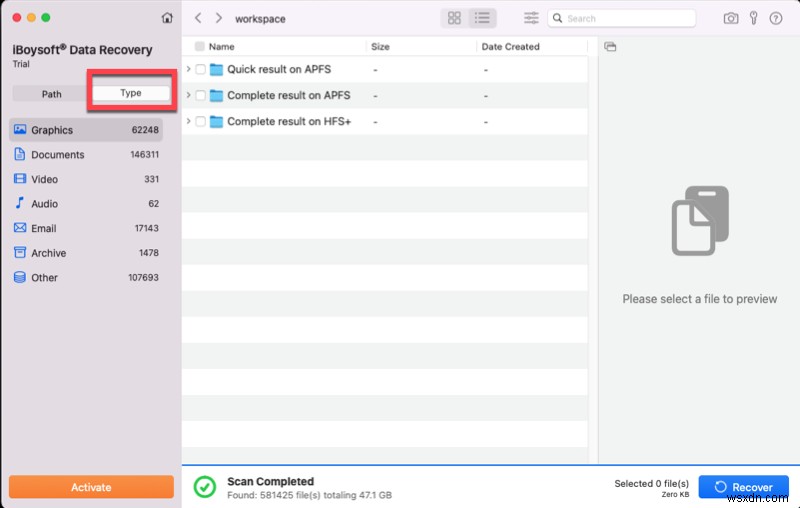Toggle the preview panel icon
The image size is (800, 508).
(610, 46)
